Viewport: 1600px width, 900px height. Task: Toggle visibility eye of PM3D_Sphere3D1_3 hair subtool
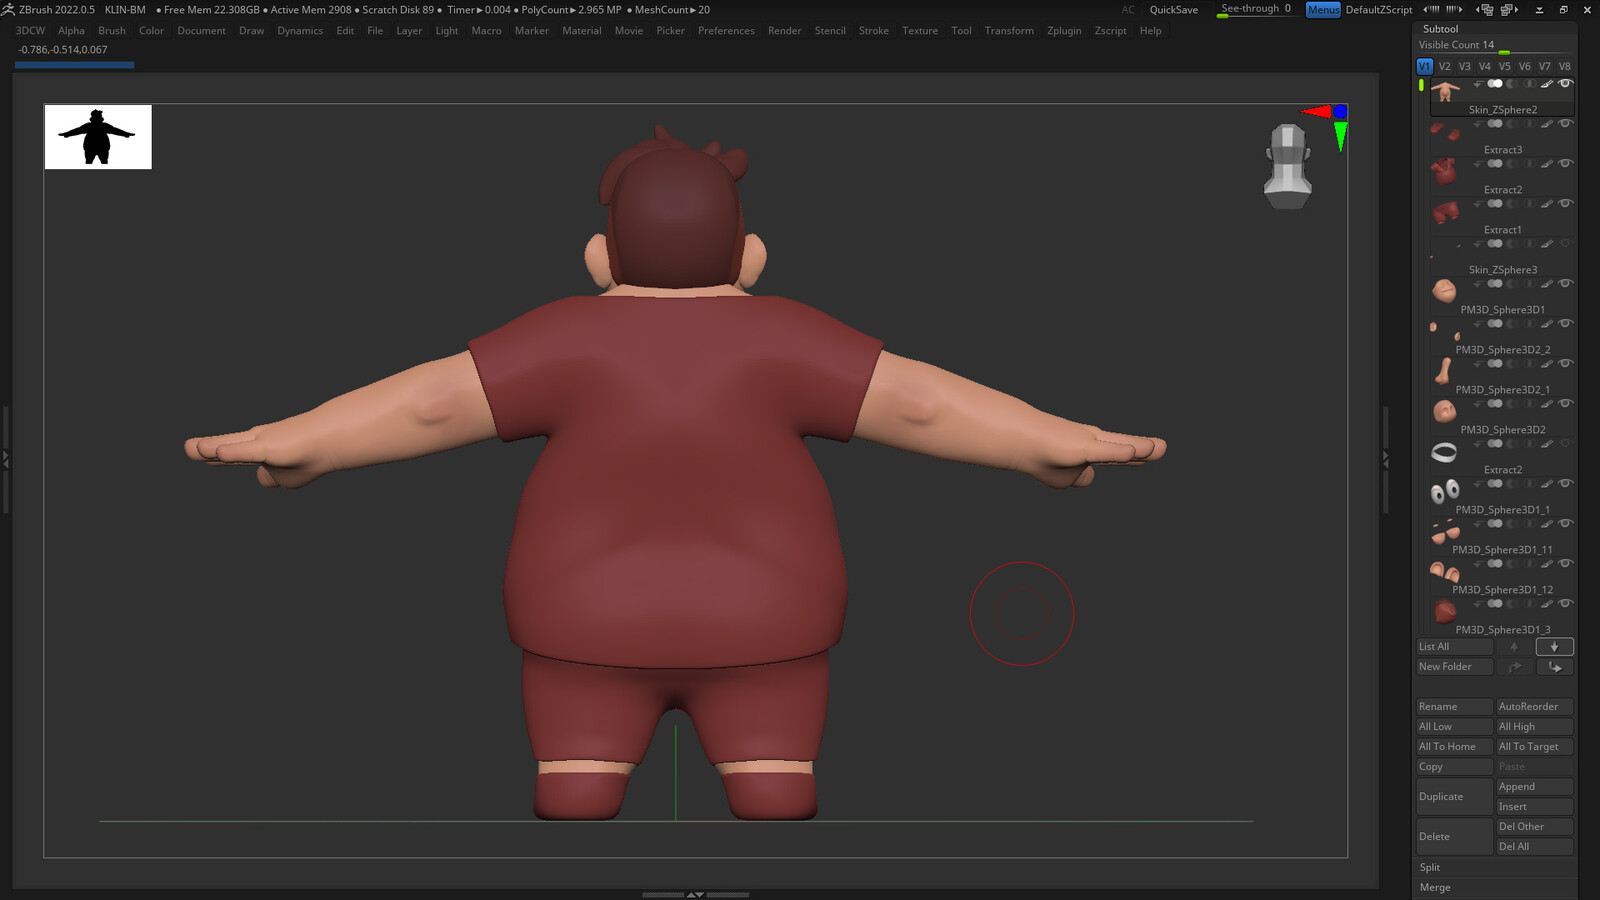1565,604
